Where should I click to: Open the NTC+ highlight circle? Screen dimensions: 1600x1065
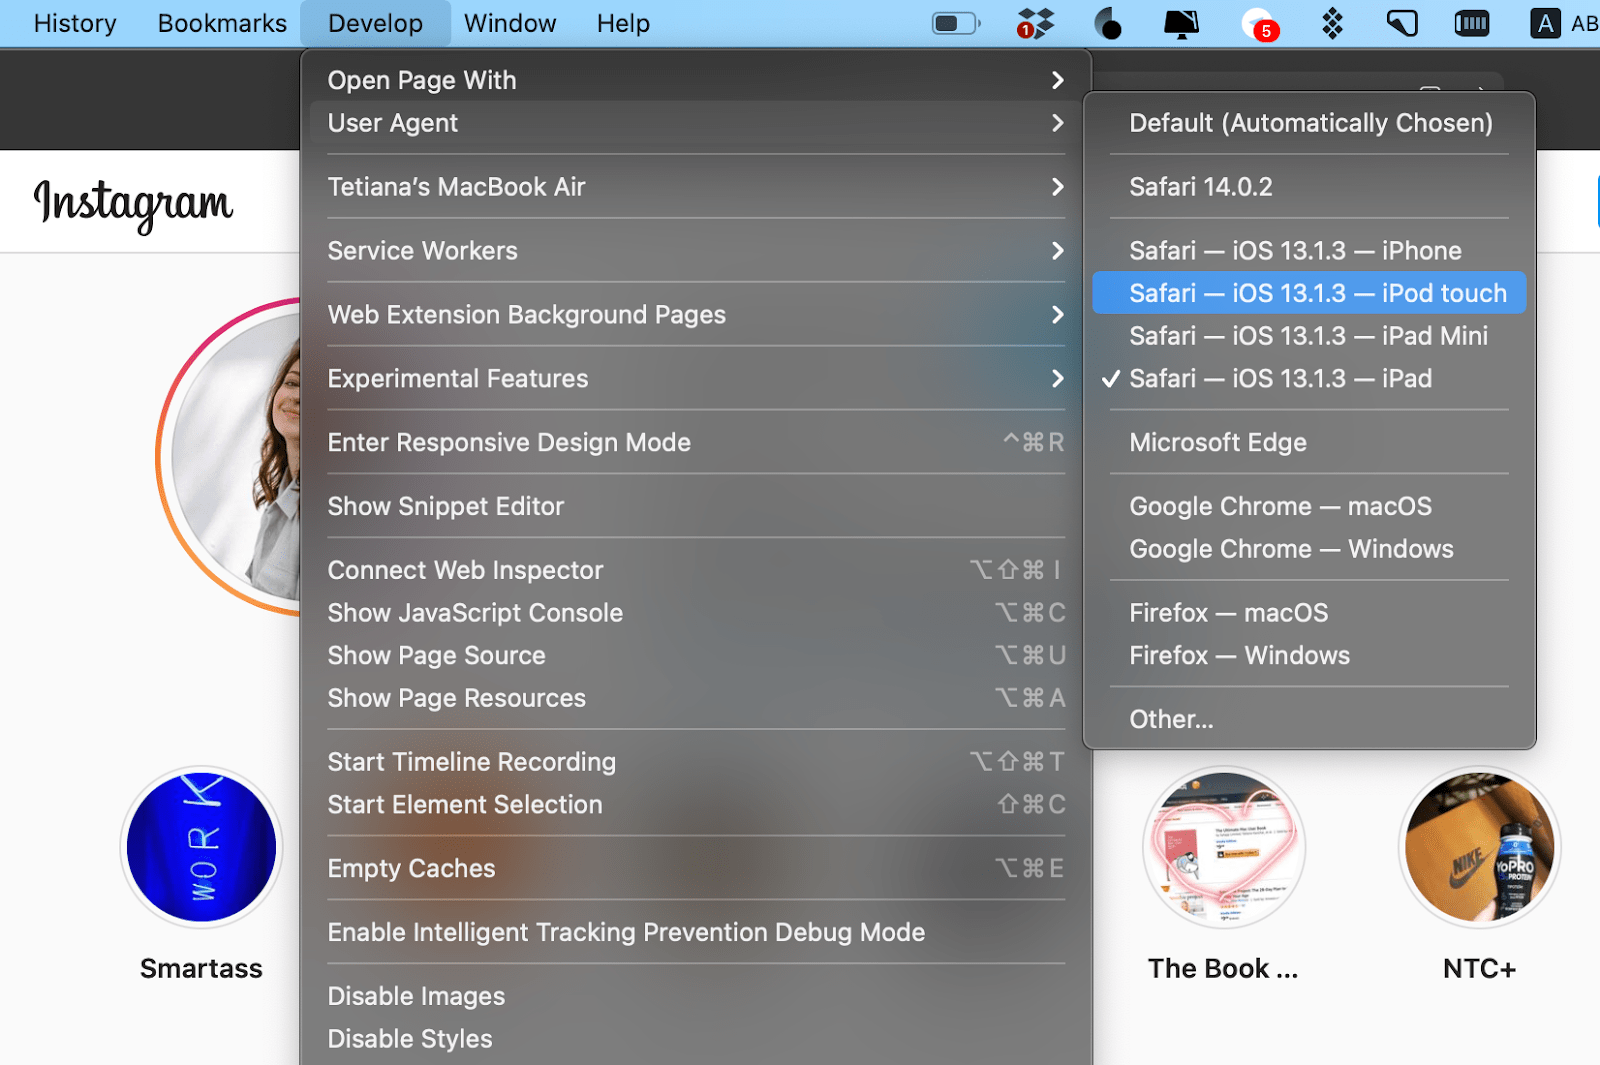1480,848
